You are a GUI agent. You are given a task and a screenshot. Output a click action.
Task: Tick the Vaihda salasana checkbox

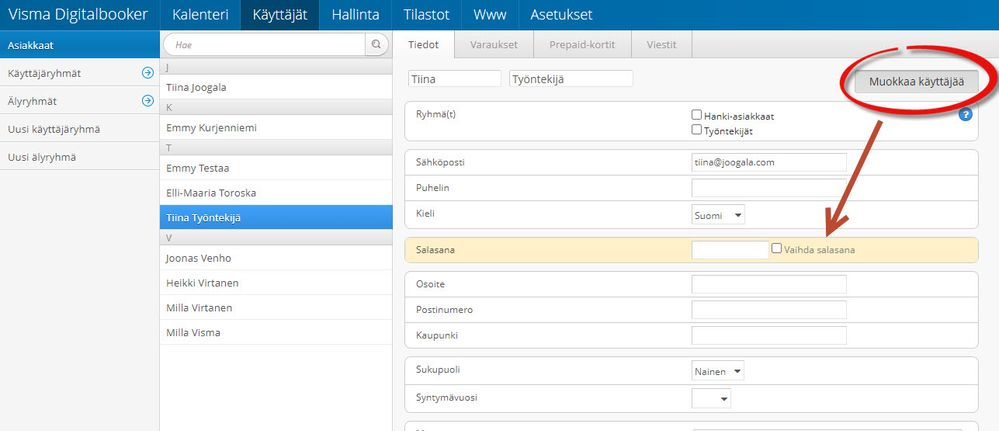click(x=777, y=248)
